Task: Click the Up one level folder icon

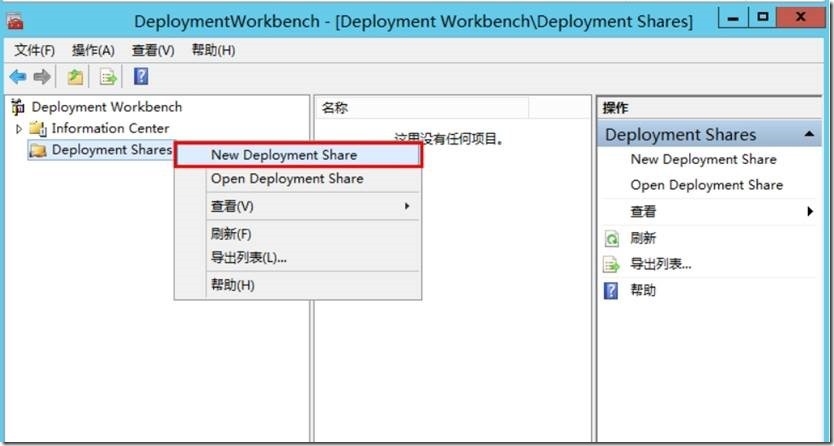Action: (75, 78)
